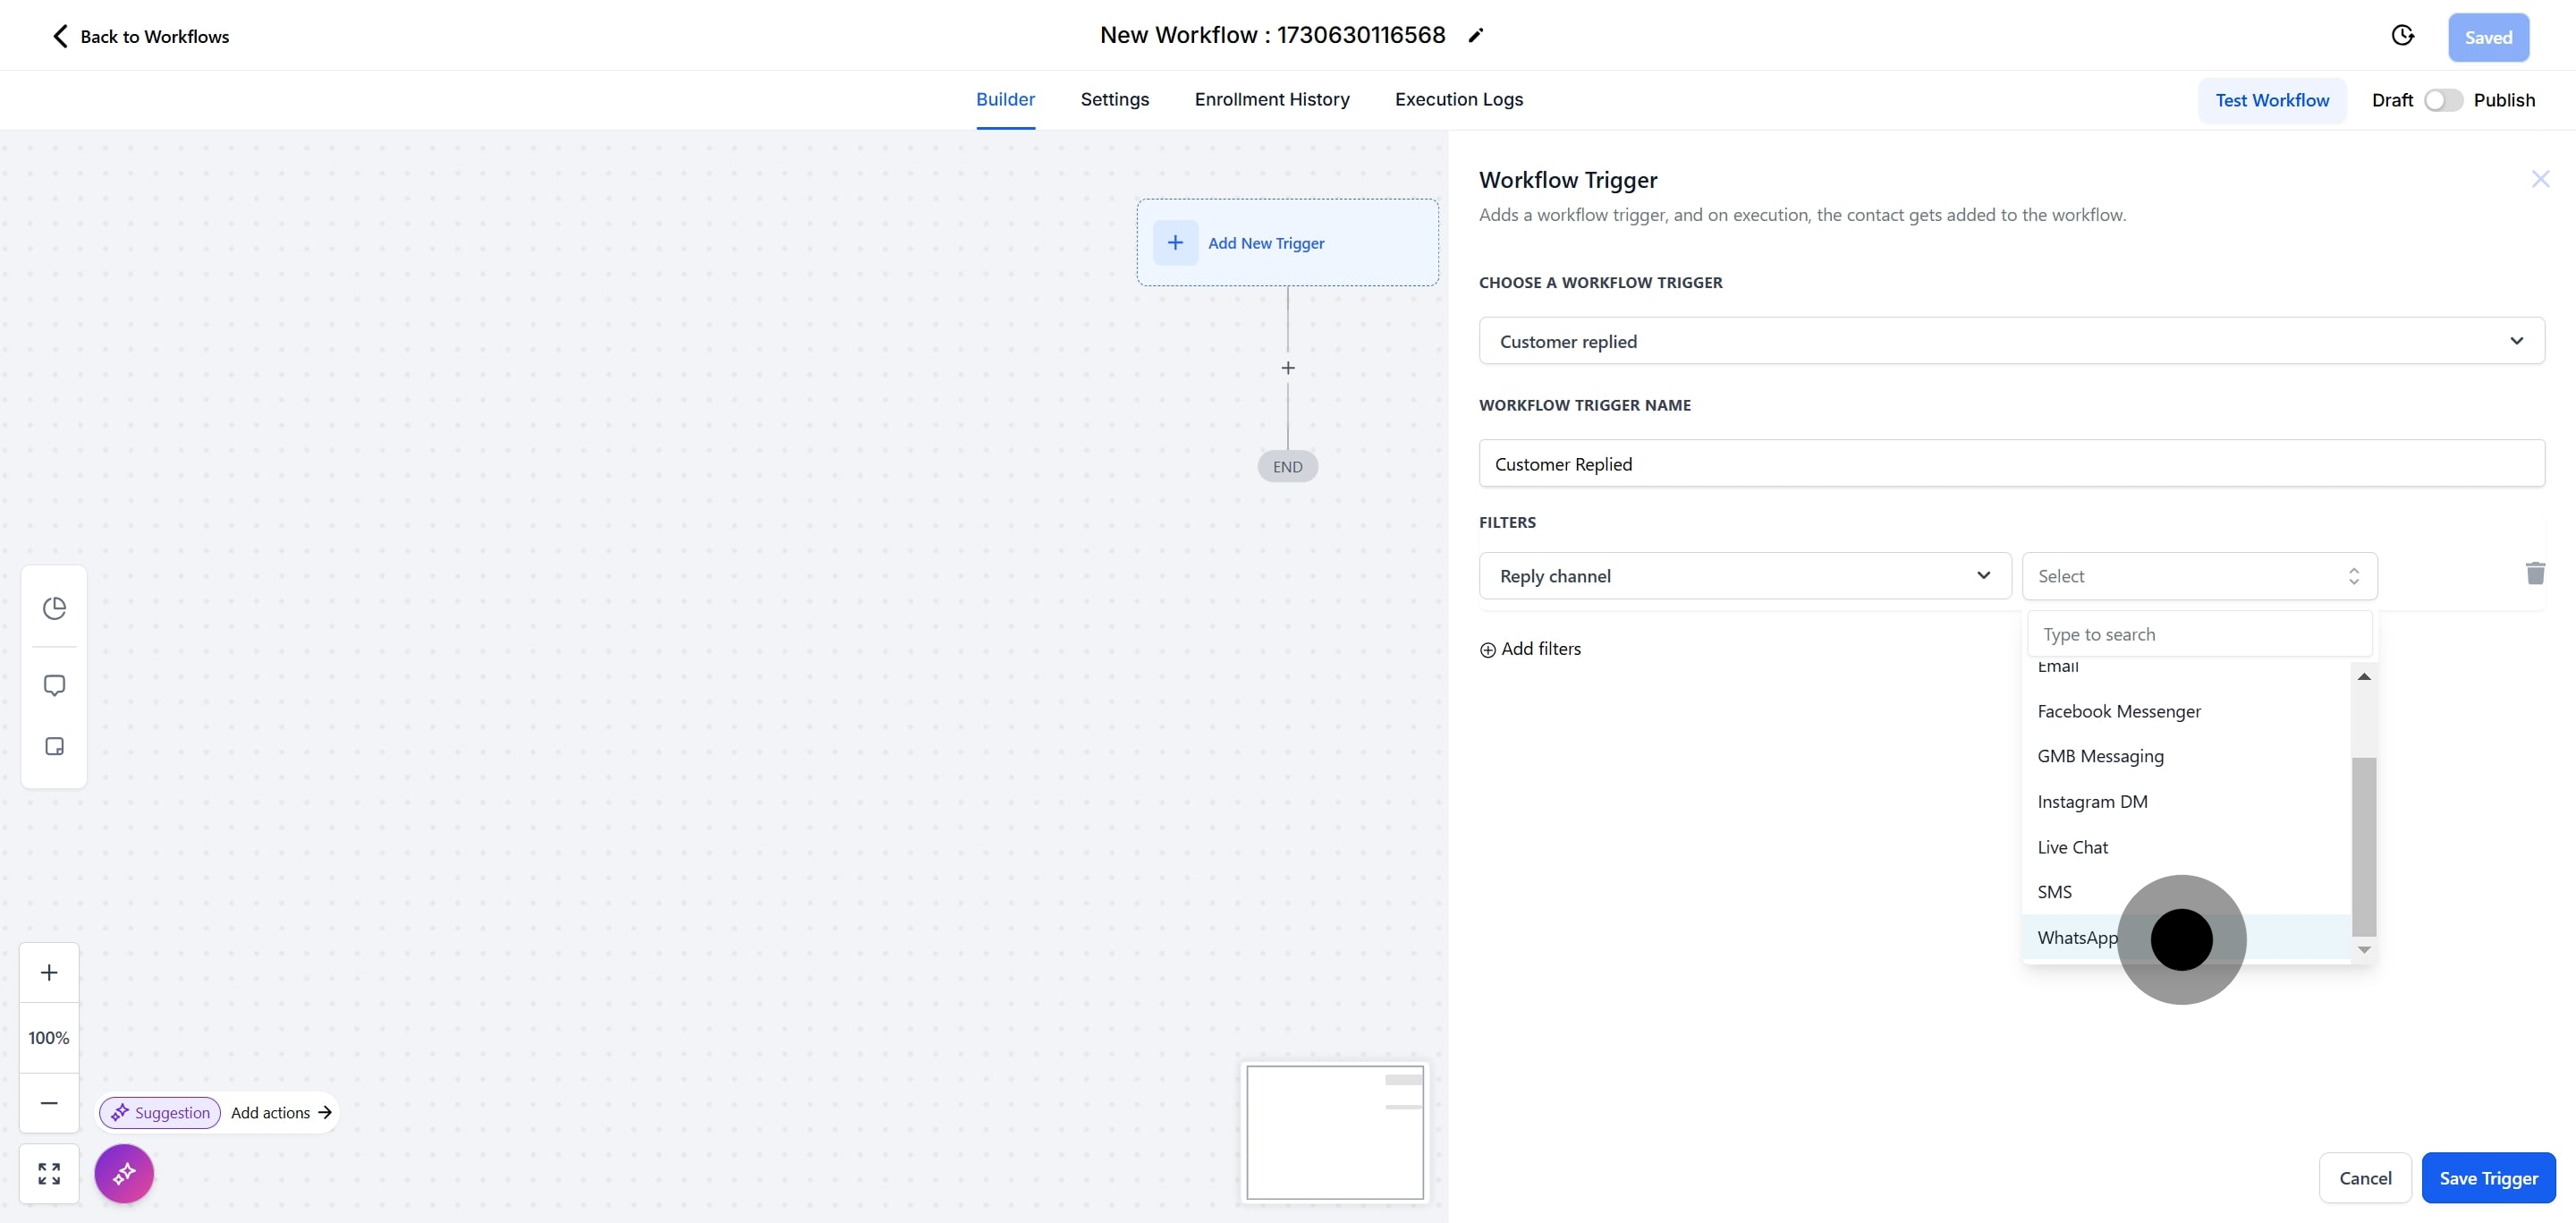The image size is (2576, 1223).
Task: Open the Execution Logs tab
Action: 1458,99
